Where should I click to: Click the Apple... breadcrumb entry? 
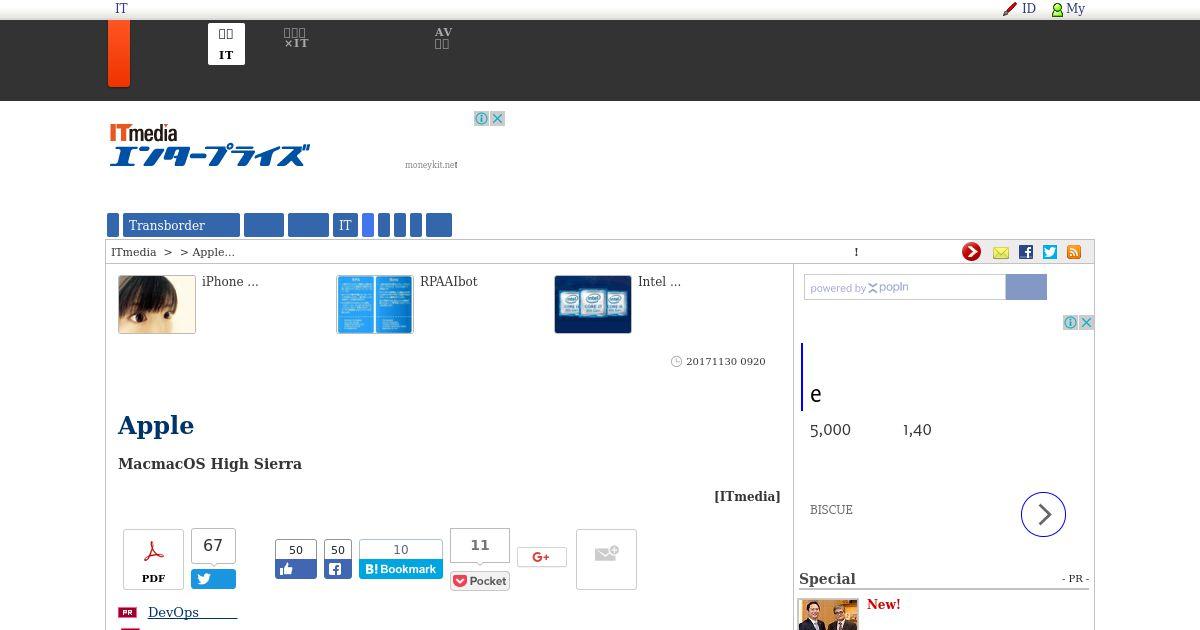click(213, 252)
